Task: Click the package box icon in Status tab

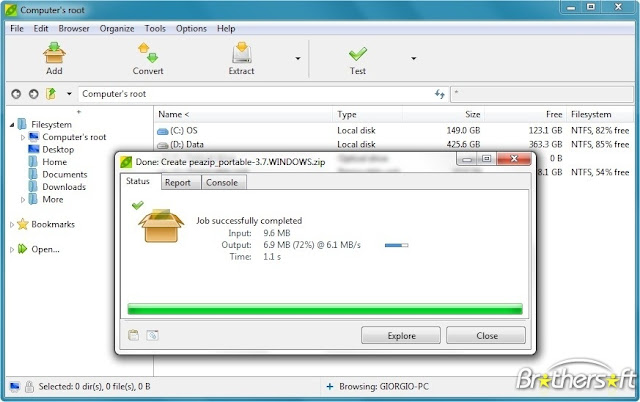Action: click(x=161, y=225)
